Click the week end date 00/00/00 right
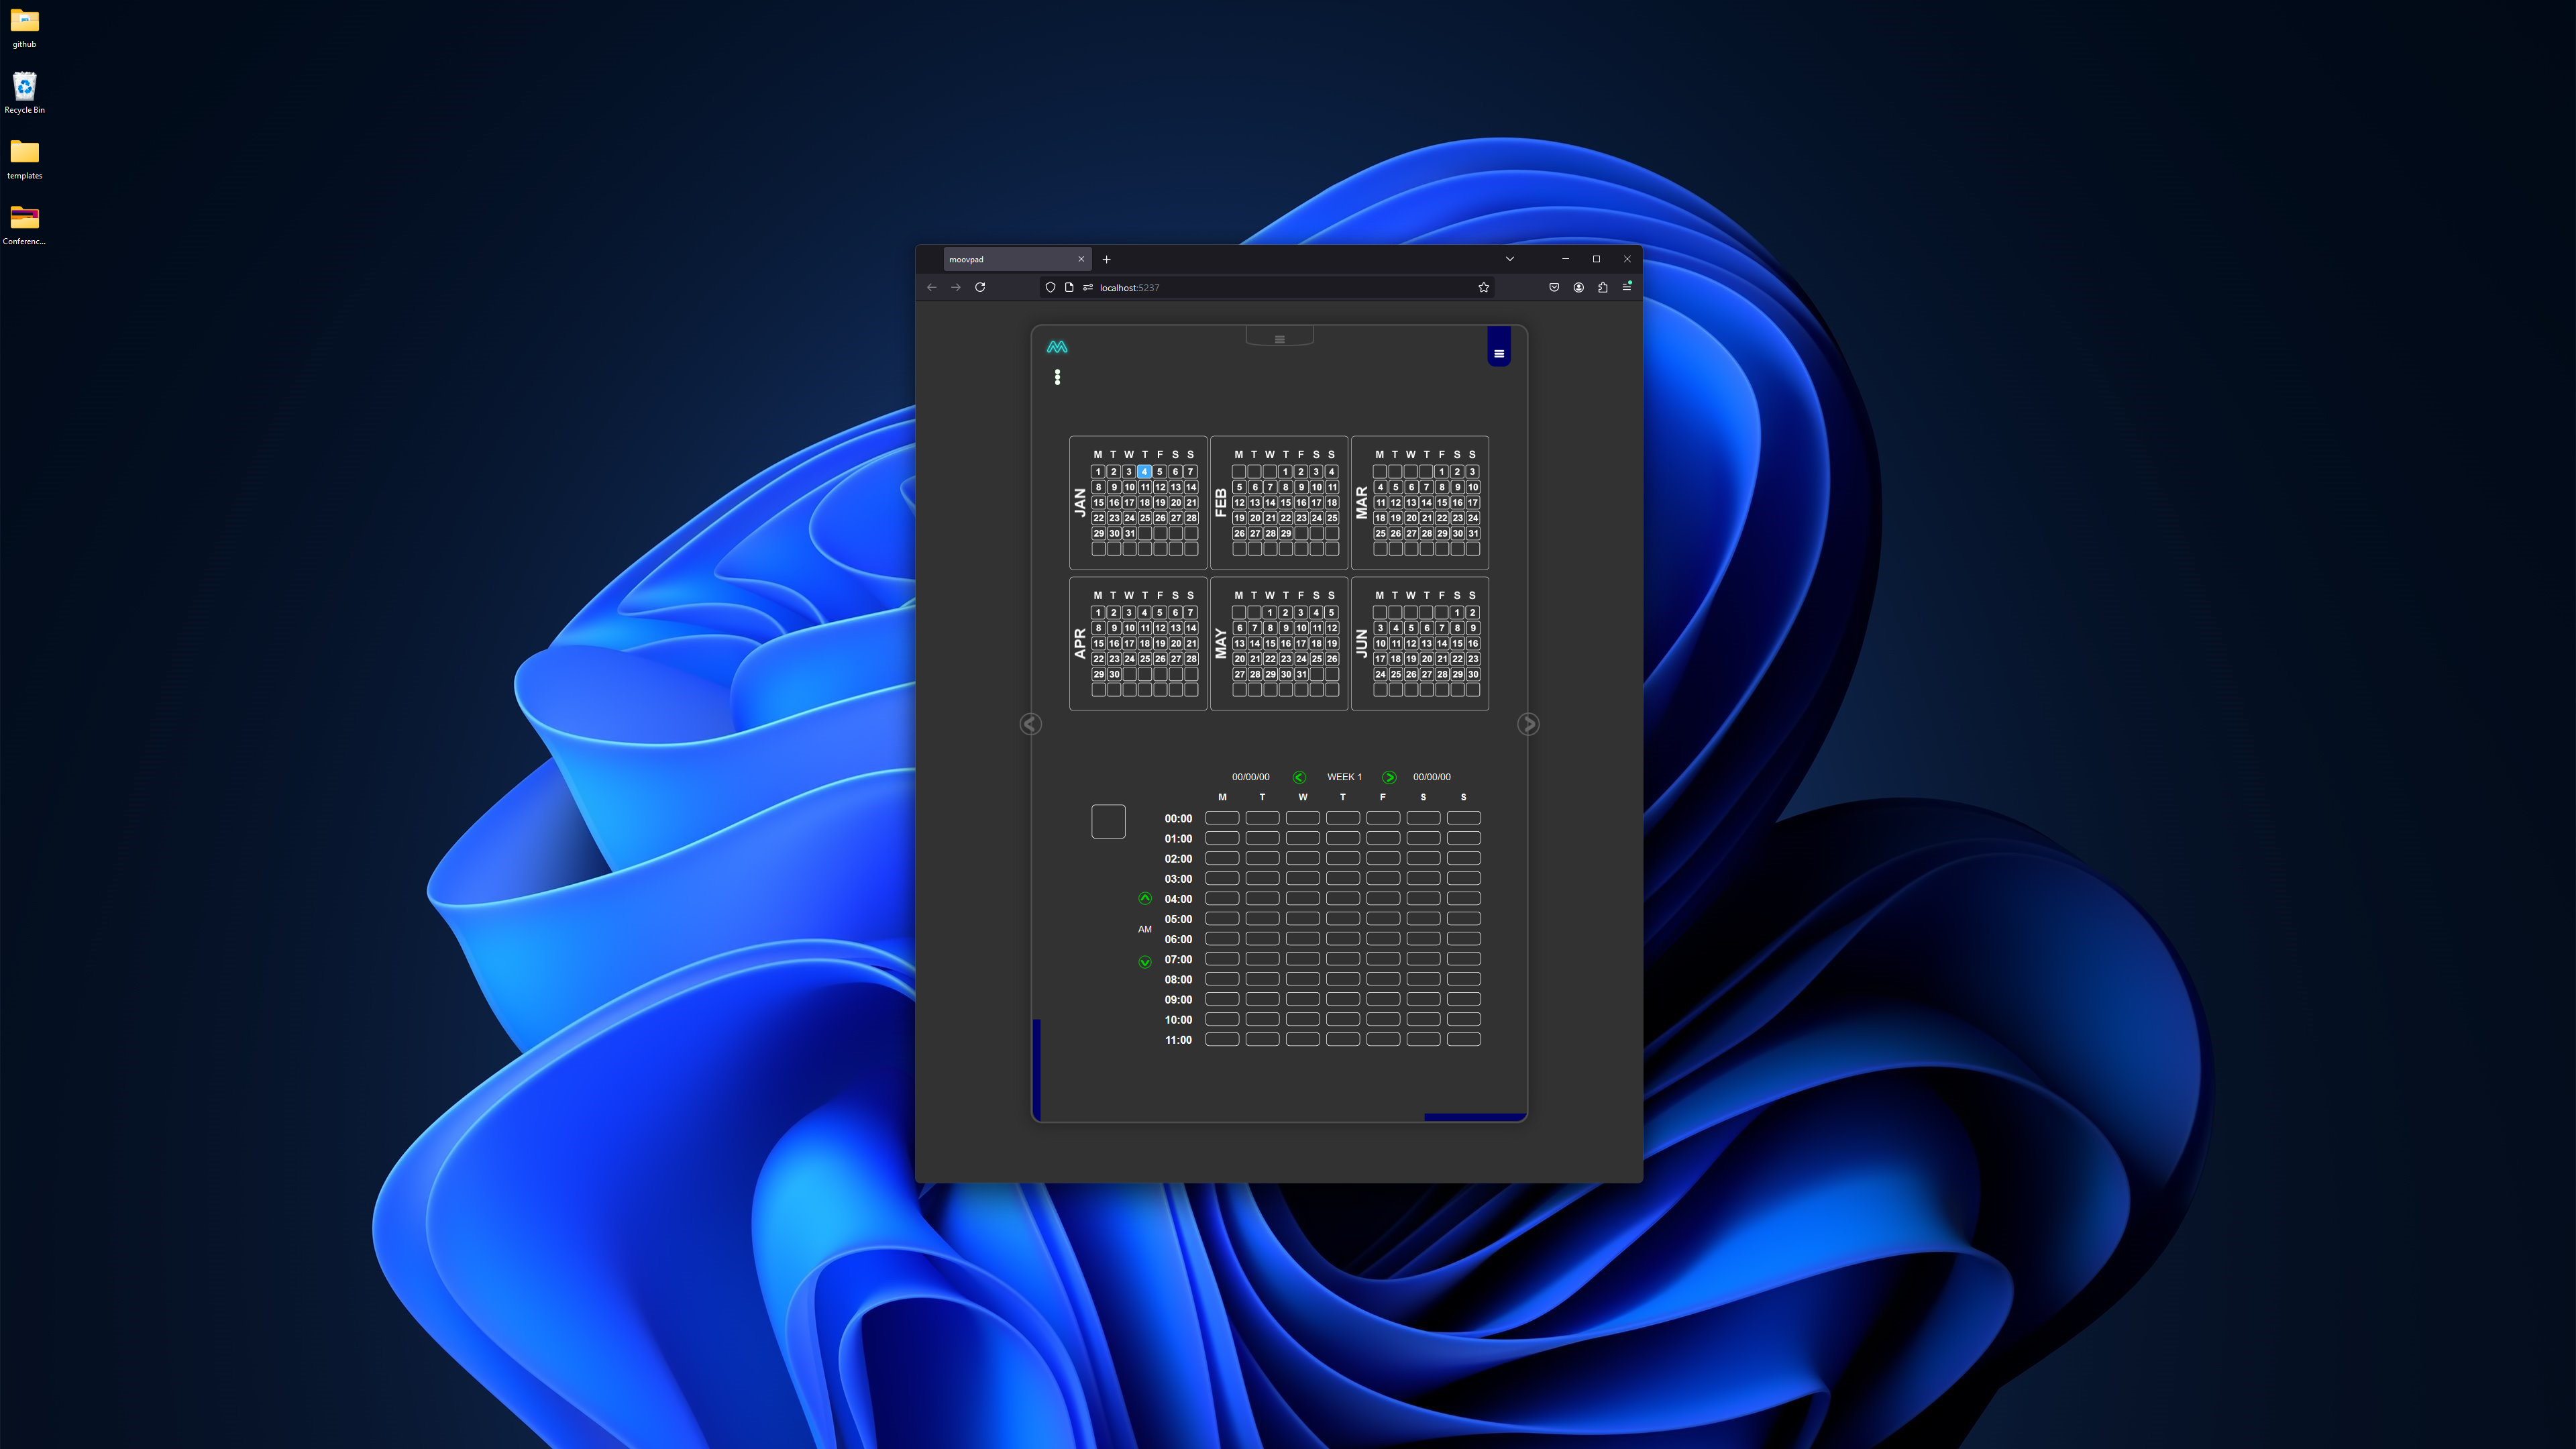Image resolution: width=2576 pixels, height=1449 pixels. coord(1431,777)
